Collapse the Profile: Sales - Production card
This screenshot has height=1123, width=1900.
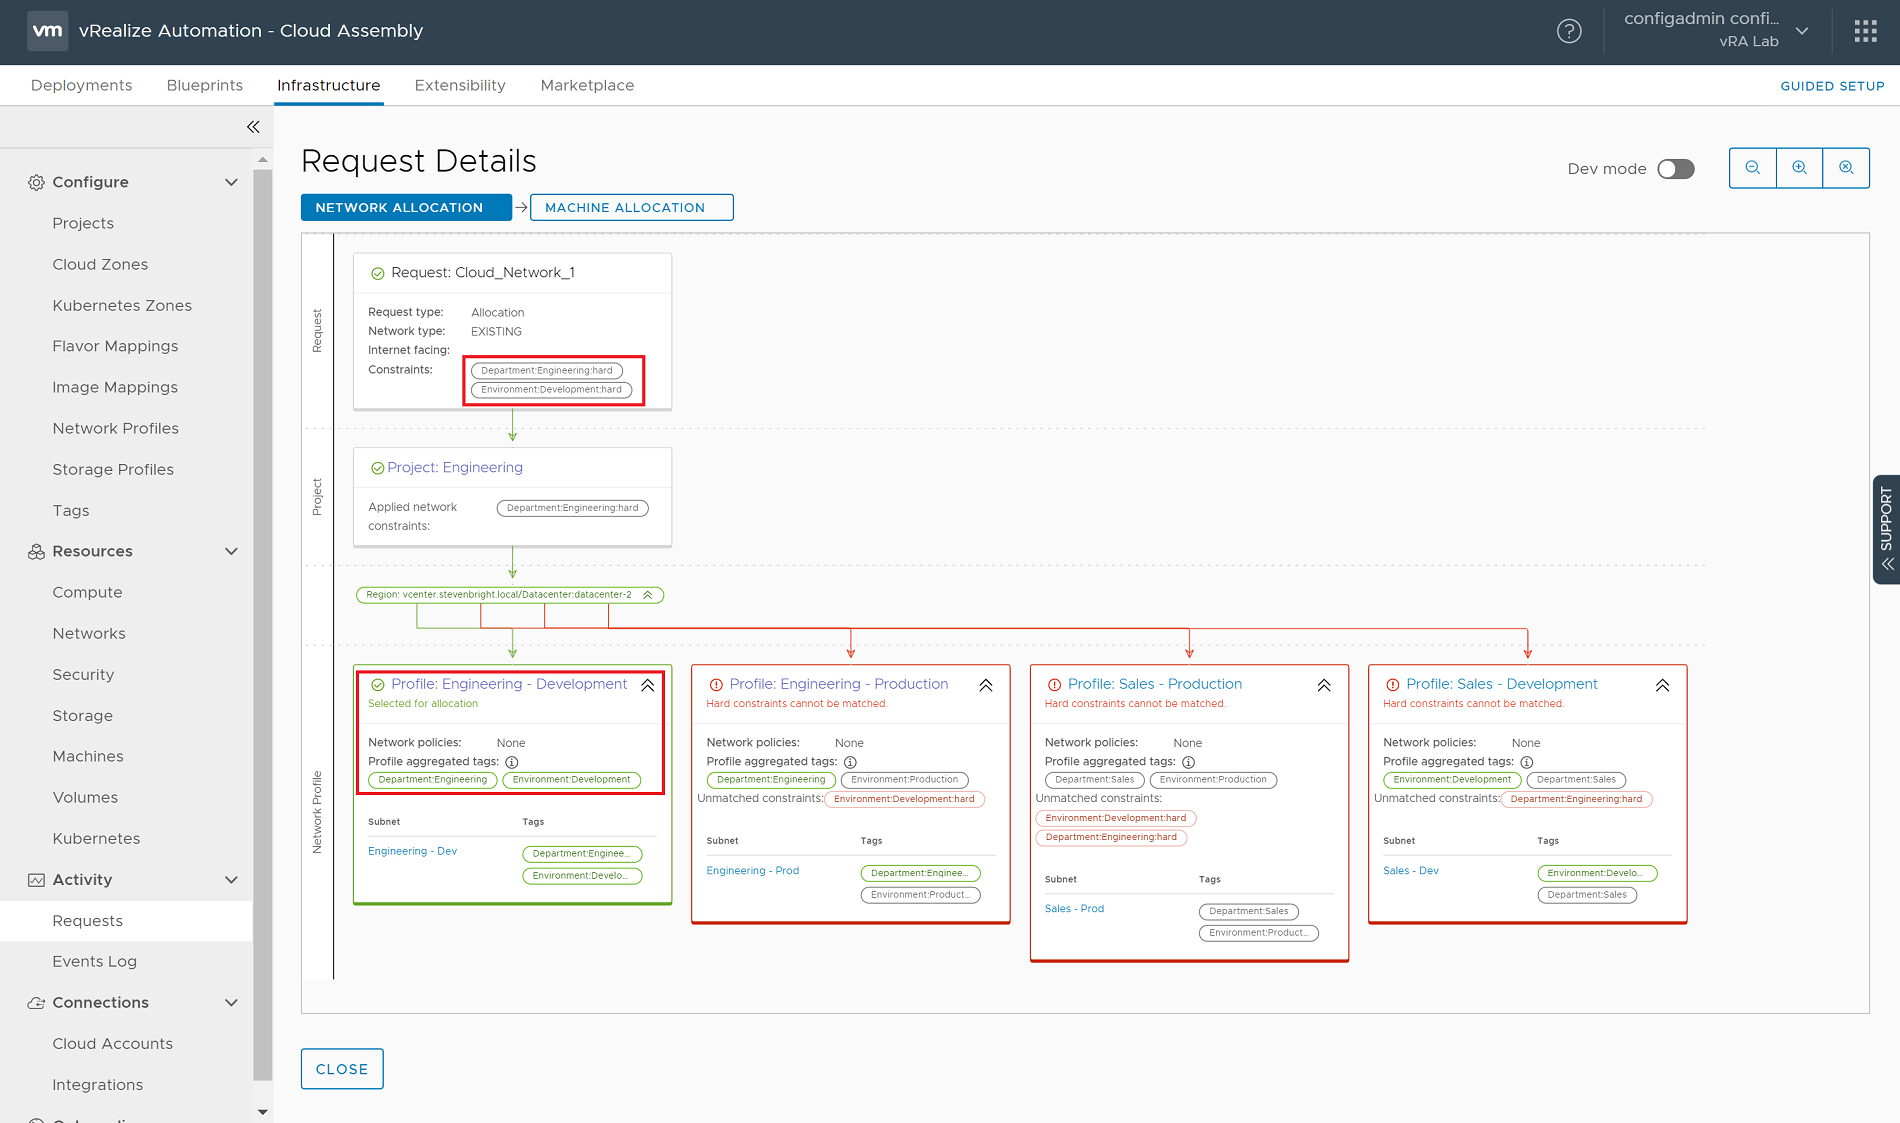click(x=1324, y=685)
